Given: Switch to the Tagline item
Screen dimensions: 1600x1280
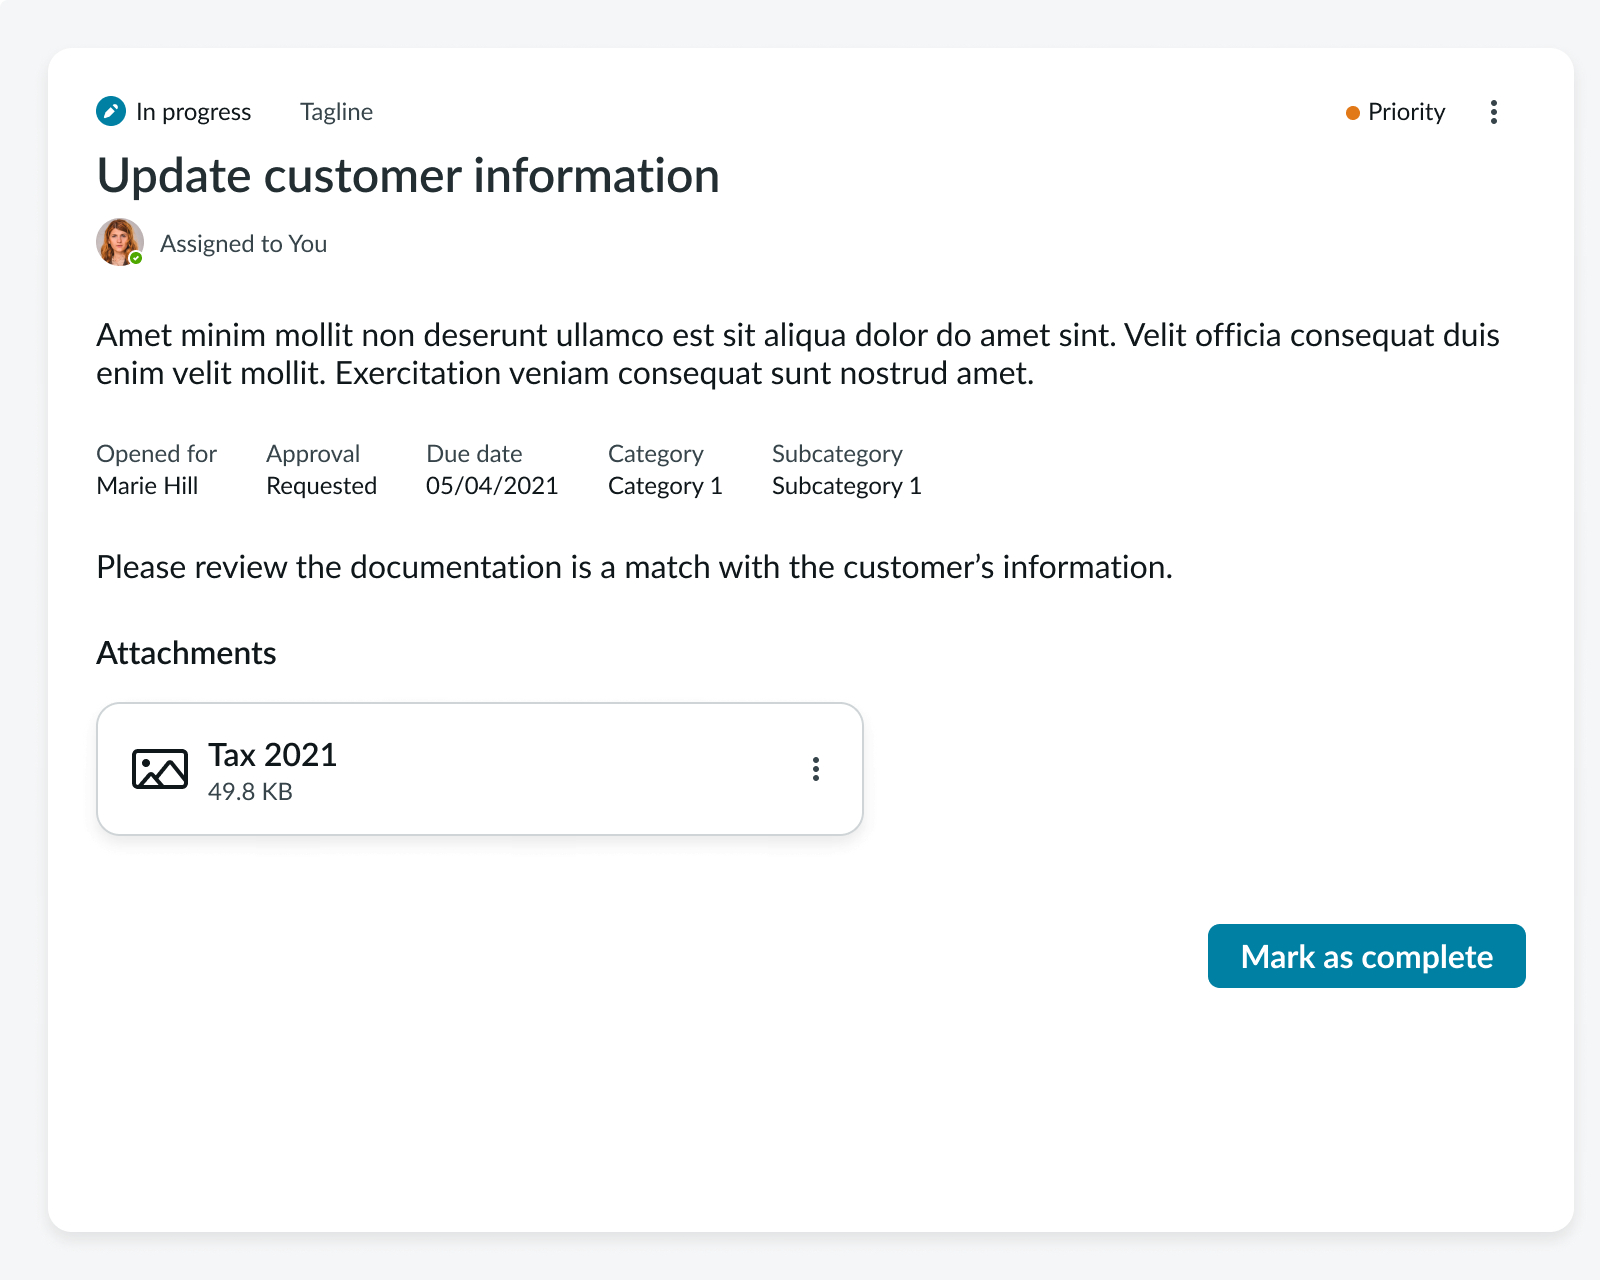Looking at the screenshot, I should click(336, 112).
